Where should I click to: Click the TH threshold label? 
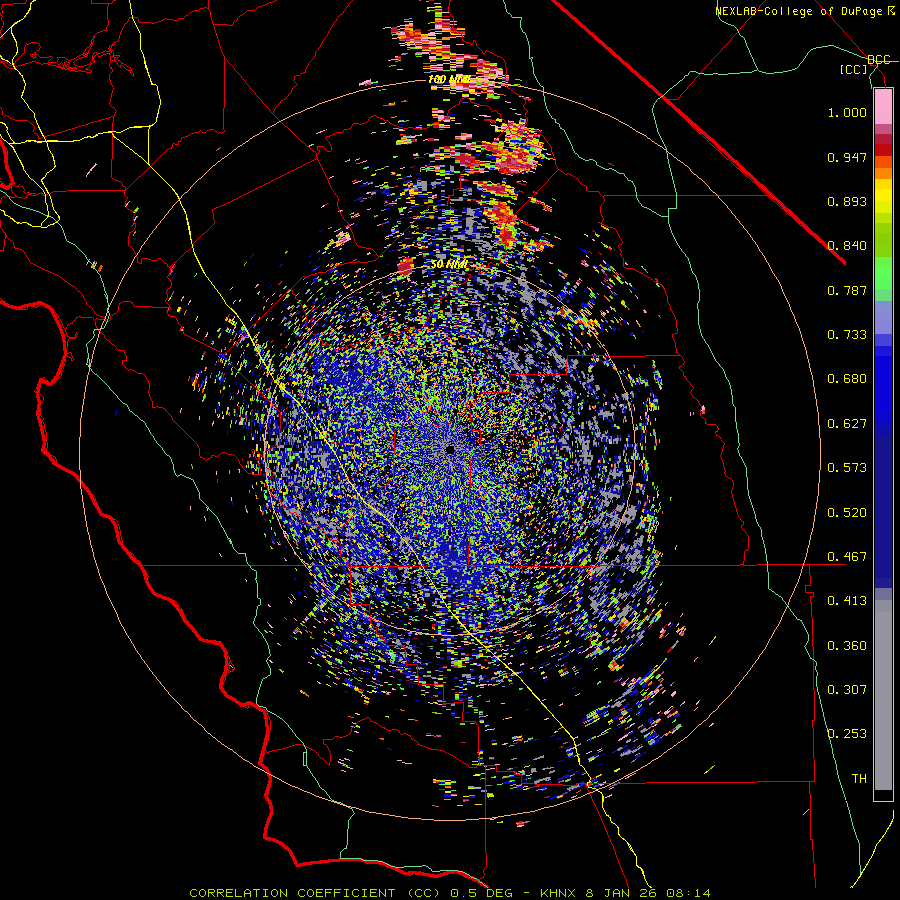click(x=859, y=779)
